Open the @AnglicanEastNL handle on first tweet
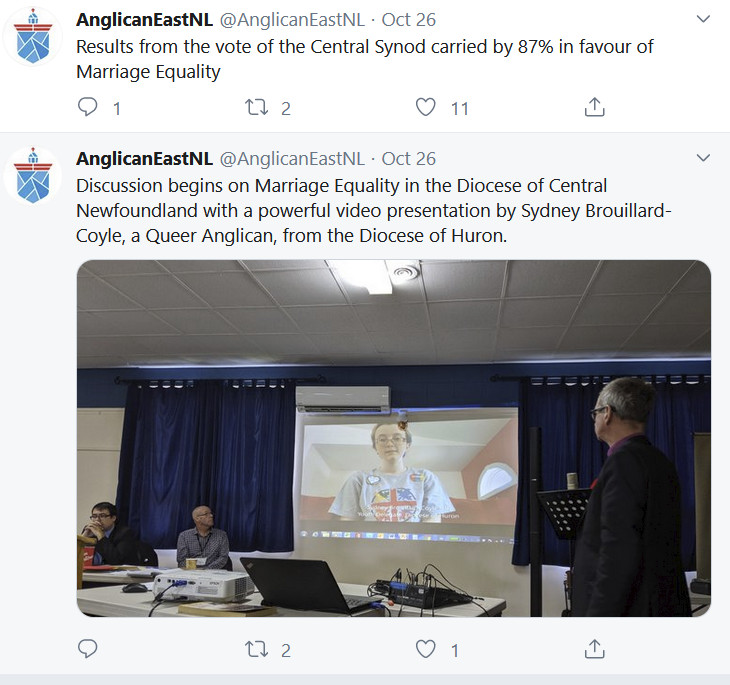This screenshot has height=685, width=730. click(292, 20)
